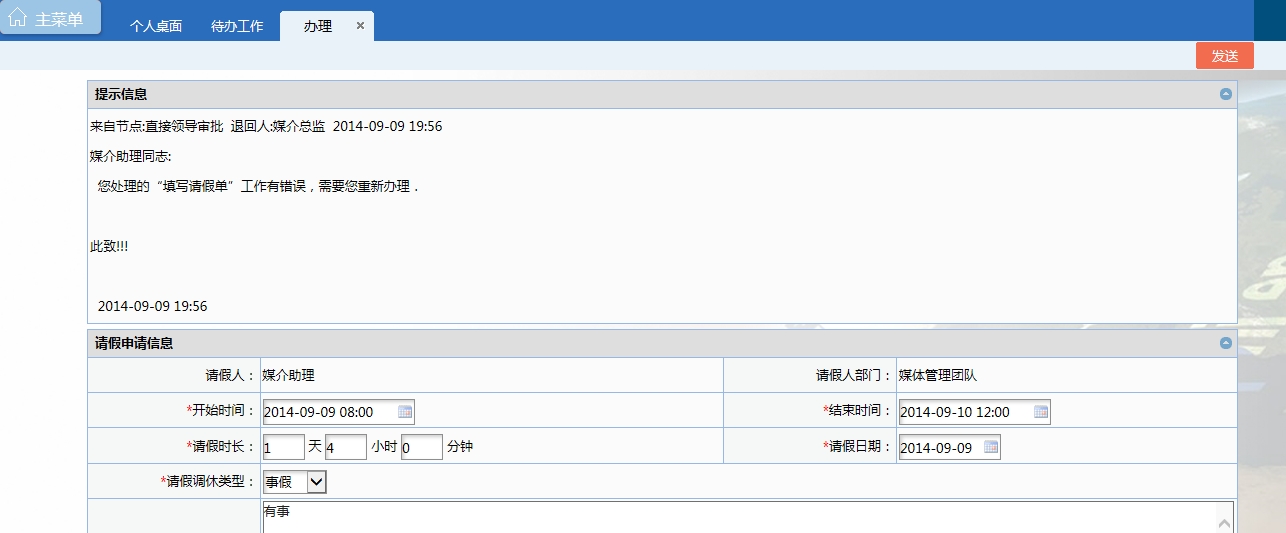This screenshot has width=1286, height=533.
Task: Click the 请假人部门 label
Action: point(854,375)
